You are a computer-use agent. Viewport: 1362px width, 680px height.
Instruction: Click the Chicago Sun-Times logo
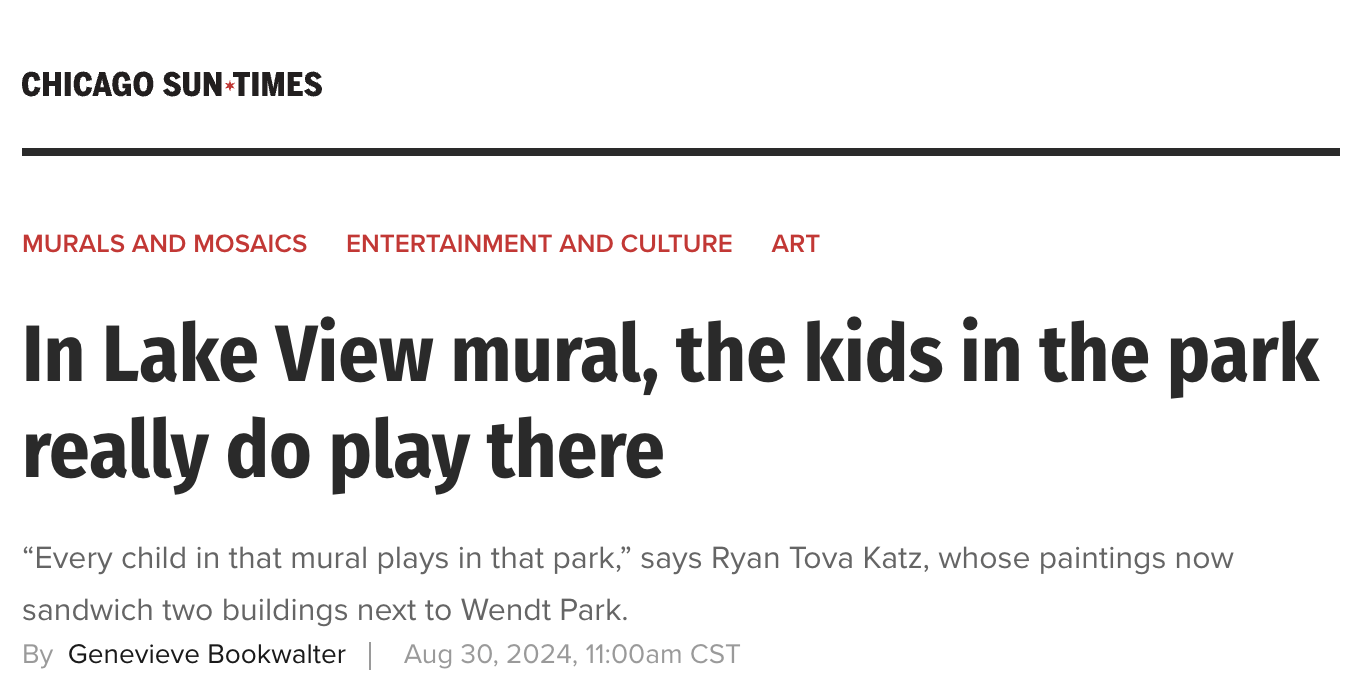coord(172,85)
